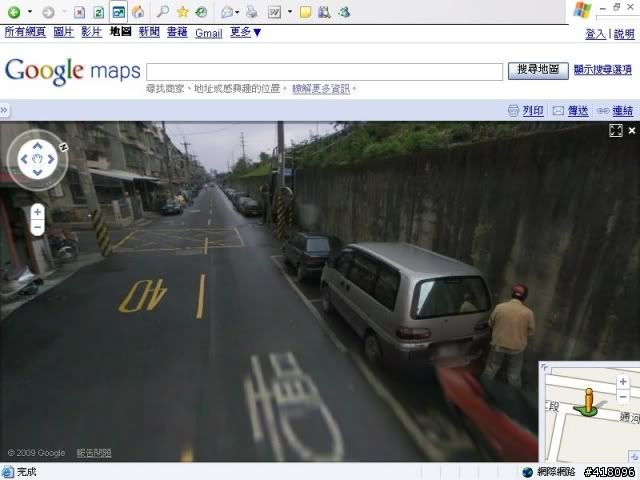This screenshot has width=640, height=480.
Task: Click the 網際網路 zone status indicator
Action: click(549, 472)
